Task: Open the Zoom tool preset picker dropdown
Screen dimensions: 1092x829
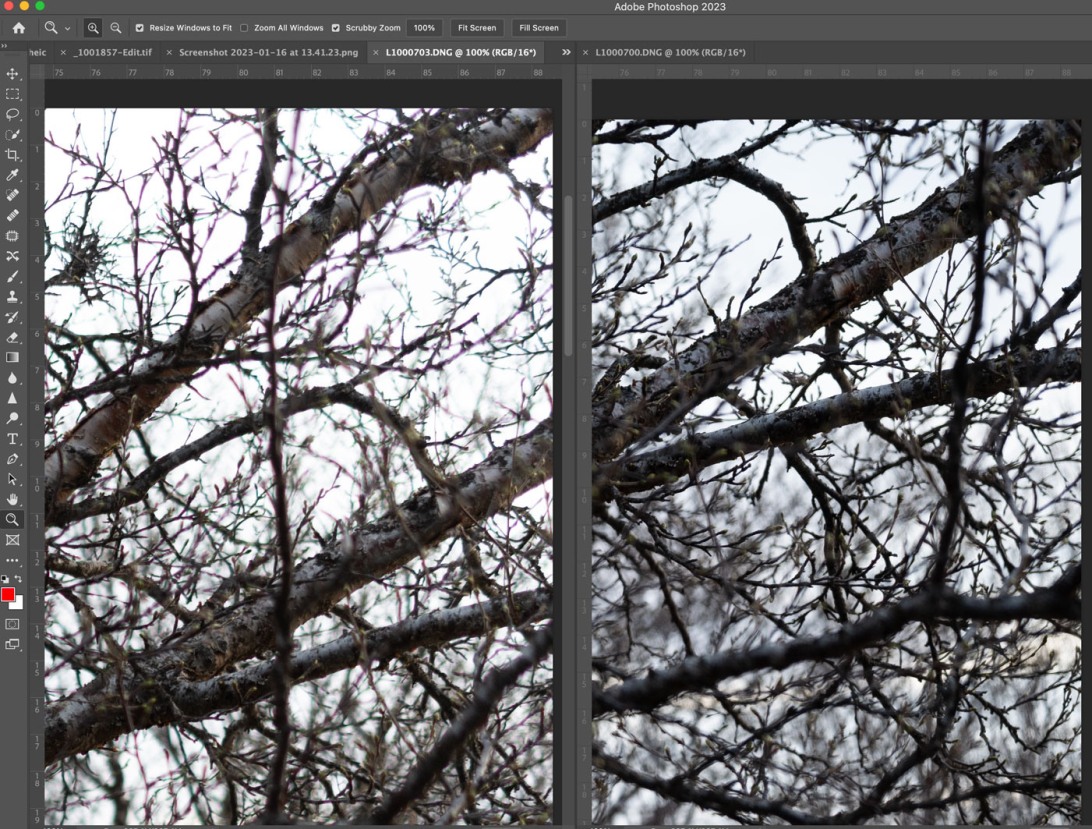Action: [67, 29]
